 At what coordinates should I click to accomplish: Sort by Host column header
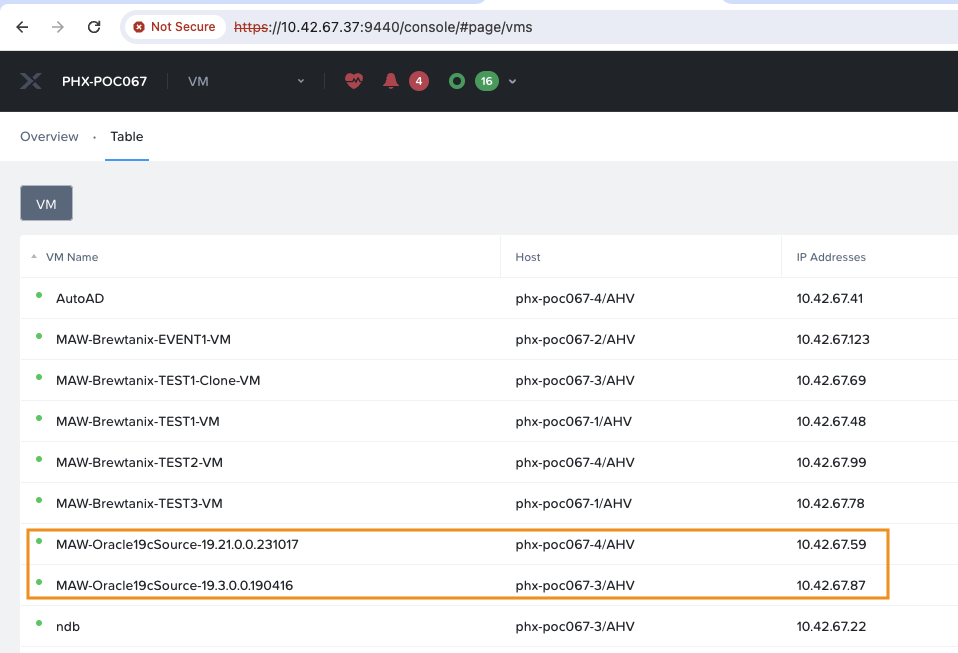point(528,257)
